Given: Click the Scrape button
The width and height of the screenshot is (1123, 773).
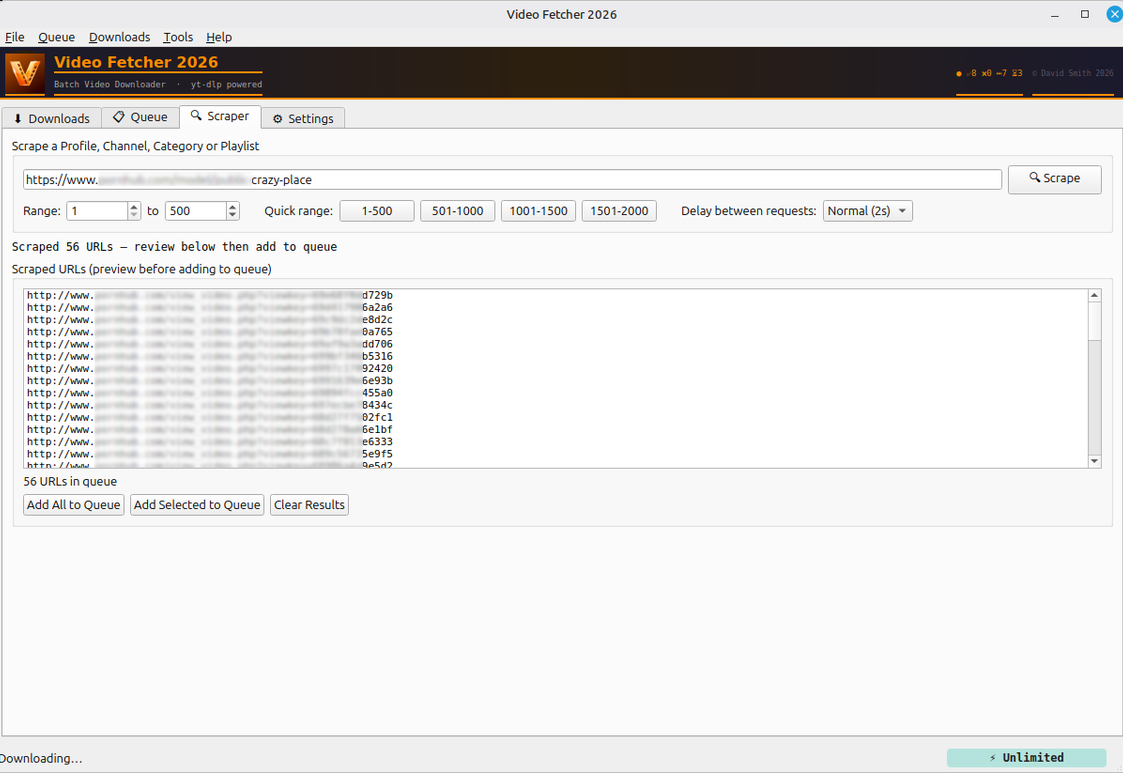Looking at the screenshot, I should 1054,178.
